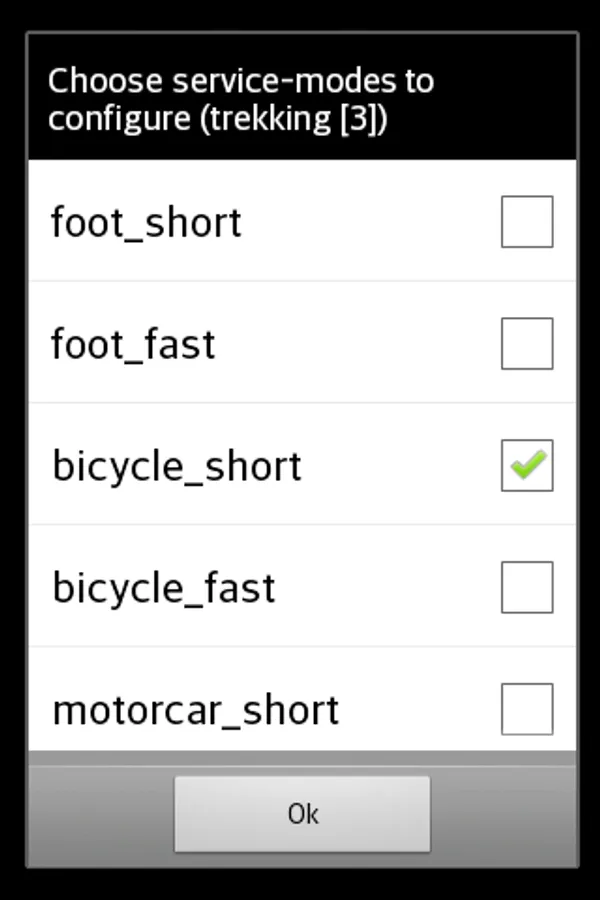The image size is (600, 900).
Task: Check the foot_short checkbox
Action: 526,221
